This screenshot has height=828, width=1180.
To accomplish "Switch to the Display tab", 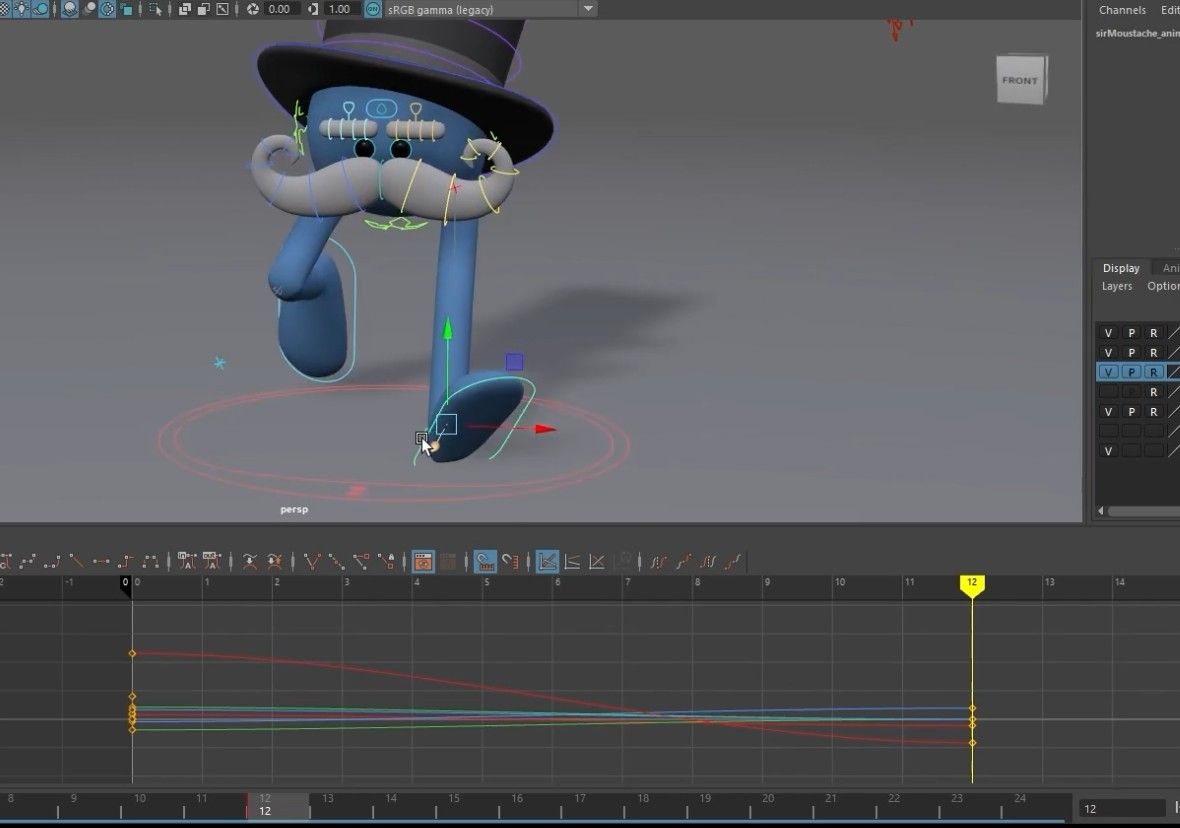I will pos(1121,268).
